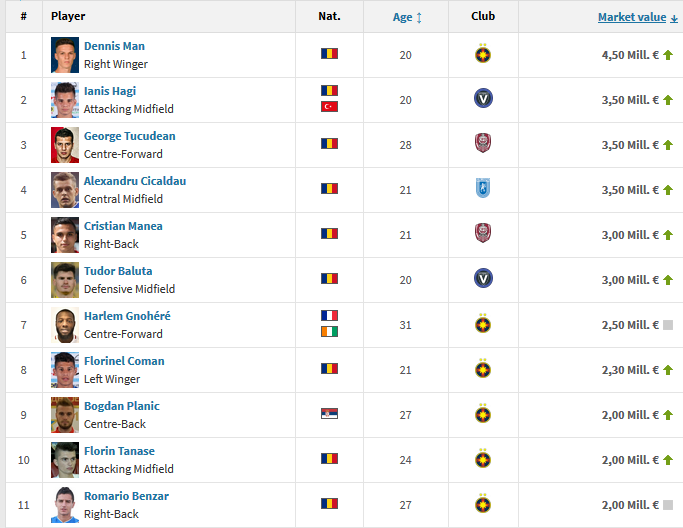Viewport: 683px width, 528px height.
Task: Open Florinel Coman's player profile
Action: click(x=124, y=361)
